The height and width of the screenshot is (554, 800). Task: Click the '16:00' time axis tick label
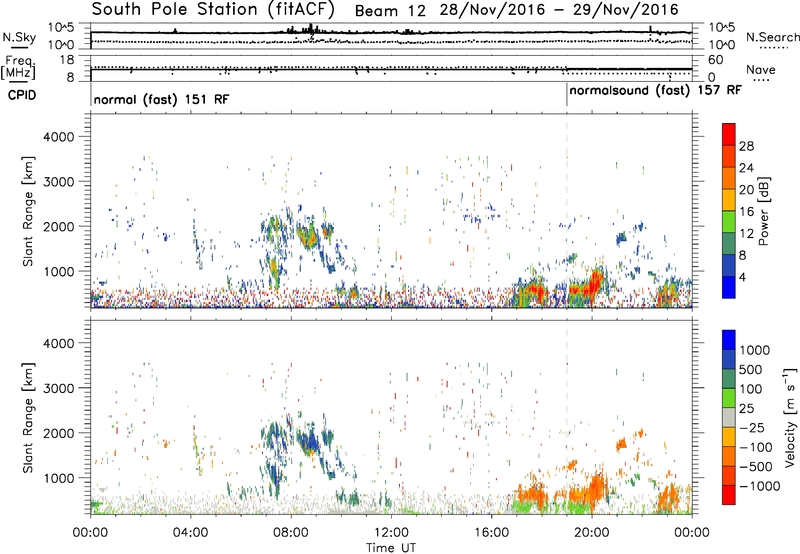tap(491, 533)
